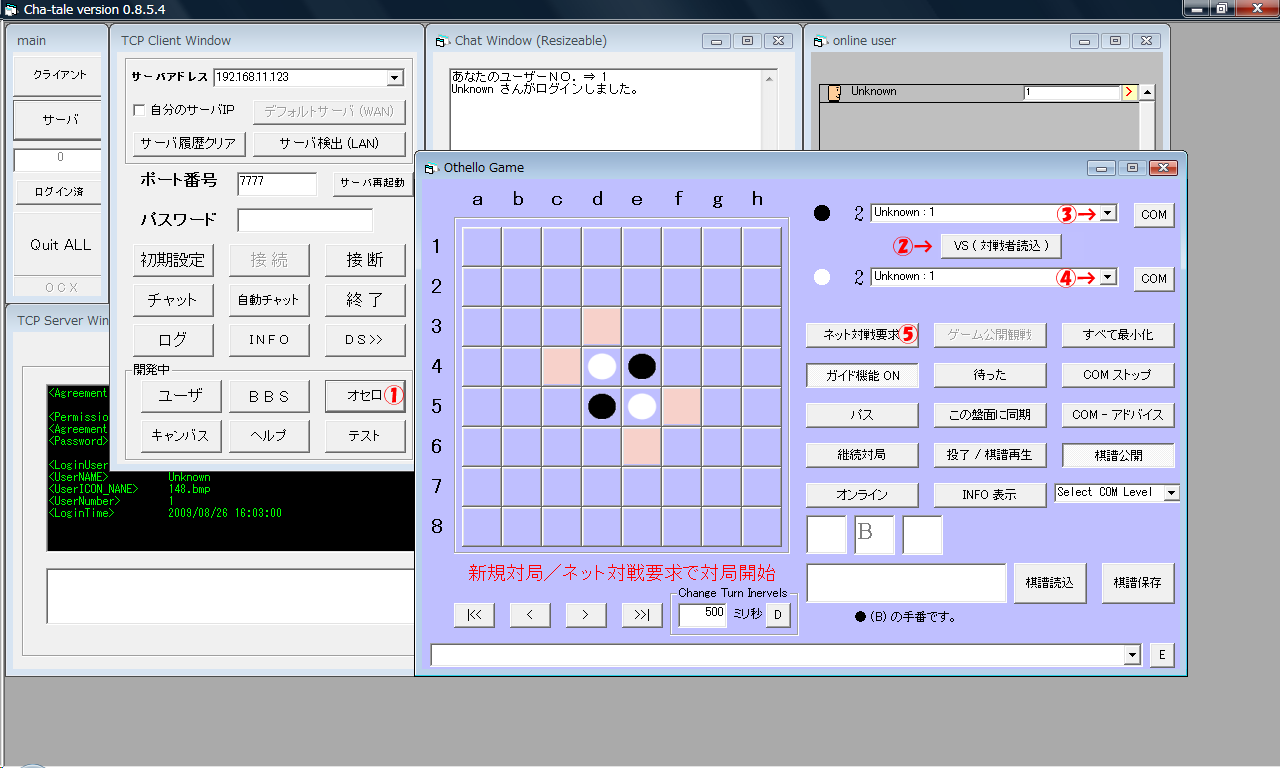Click the ポート番号 input field

coord(276,183)
